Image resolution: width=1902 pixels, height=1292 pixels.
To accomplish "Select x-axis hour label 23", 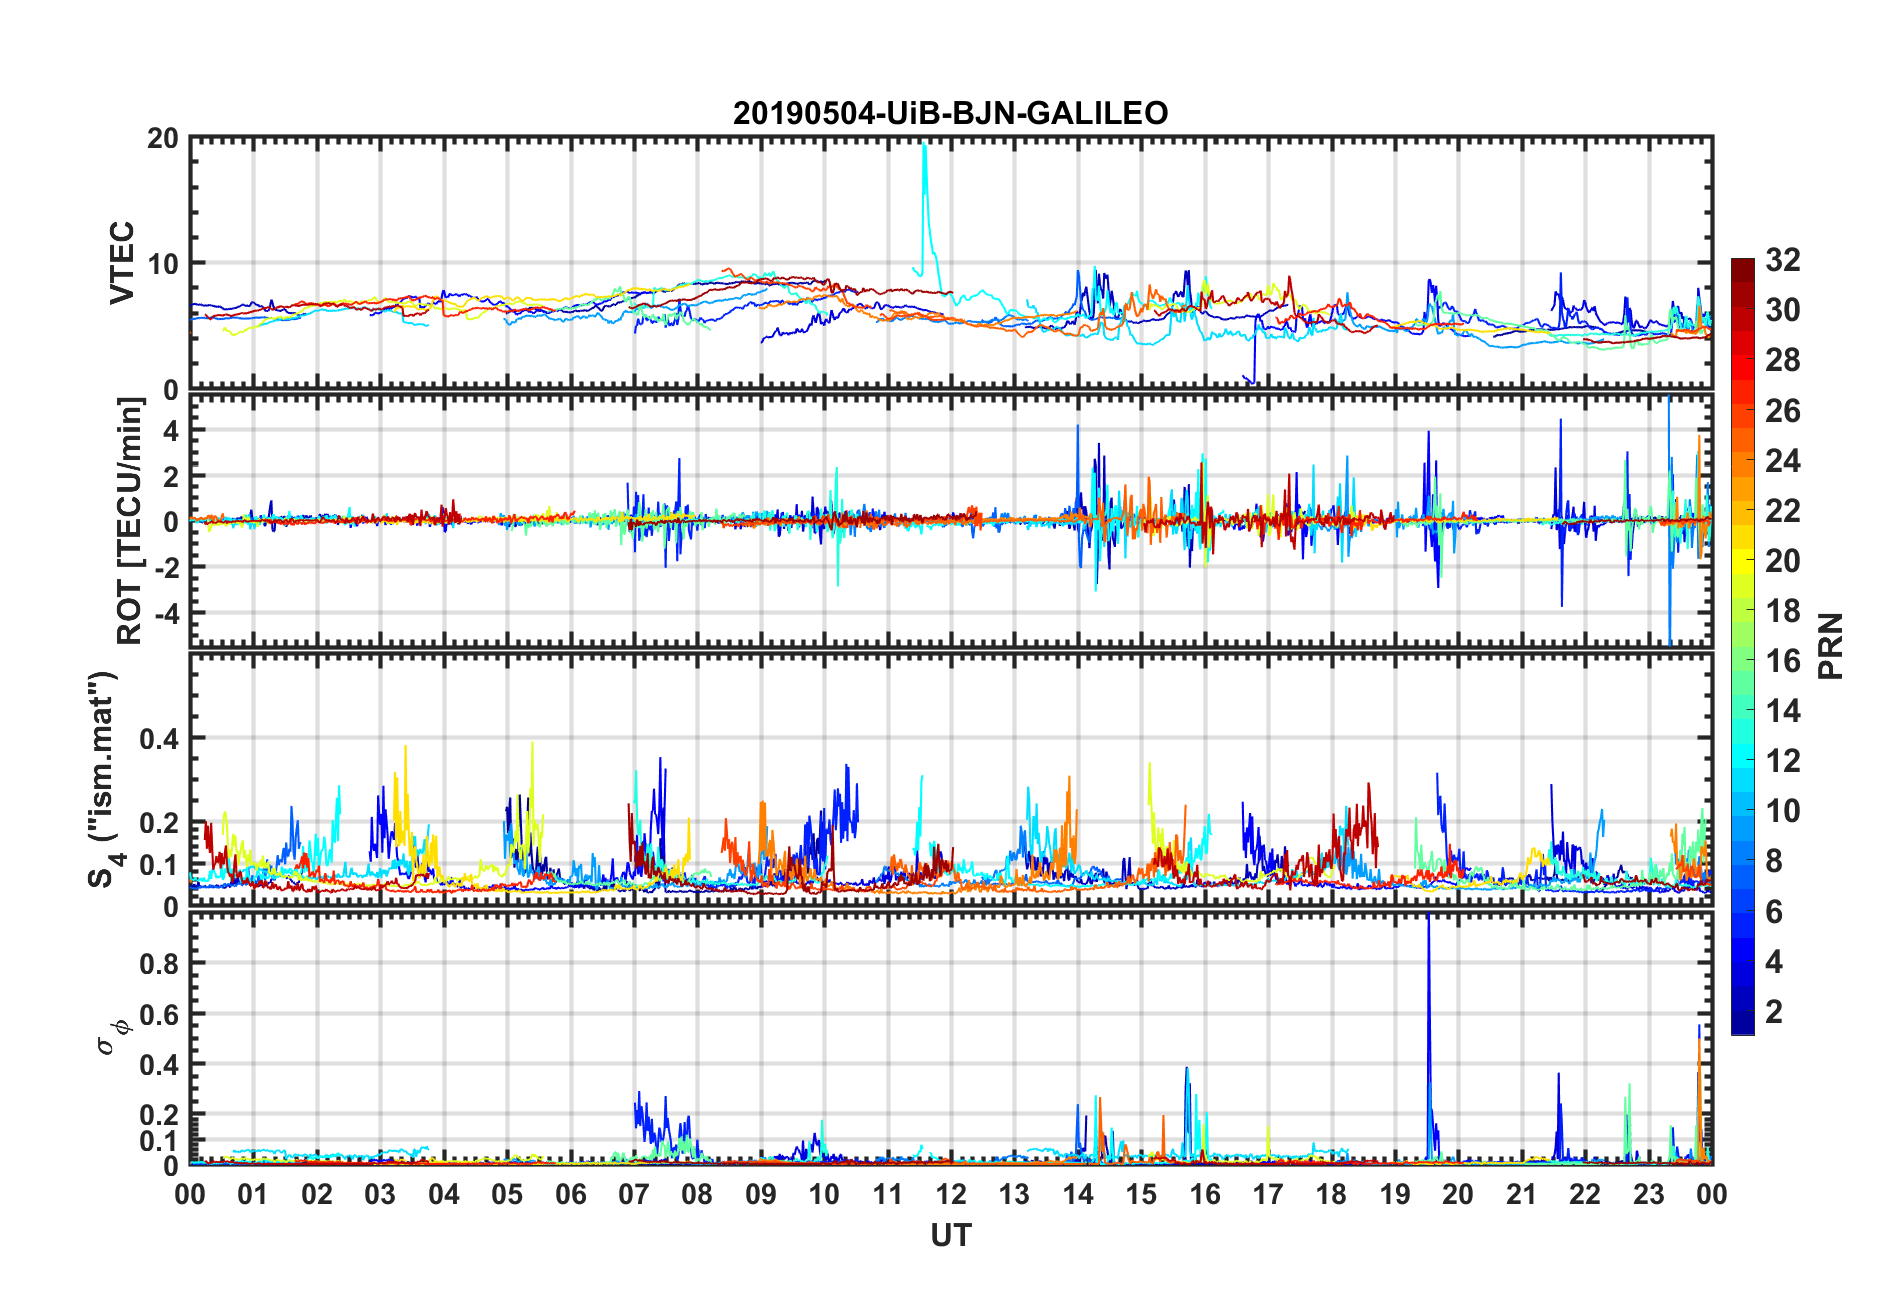I will pyautogui.click(x=1649, y=1194).
